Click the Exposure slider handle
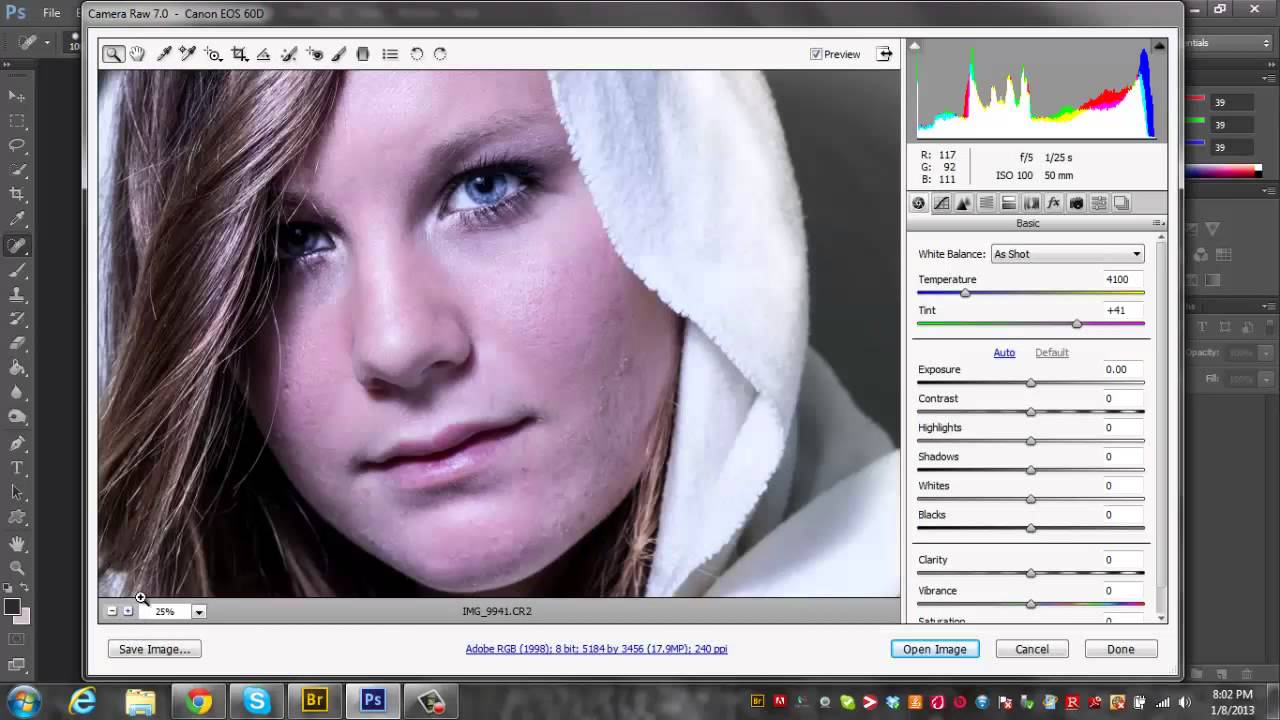1280x720 pixels. coord(1031,383)
